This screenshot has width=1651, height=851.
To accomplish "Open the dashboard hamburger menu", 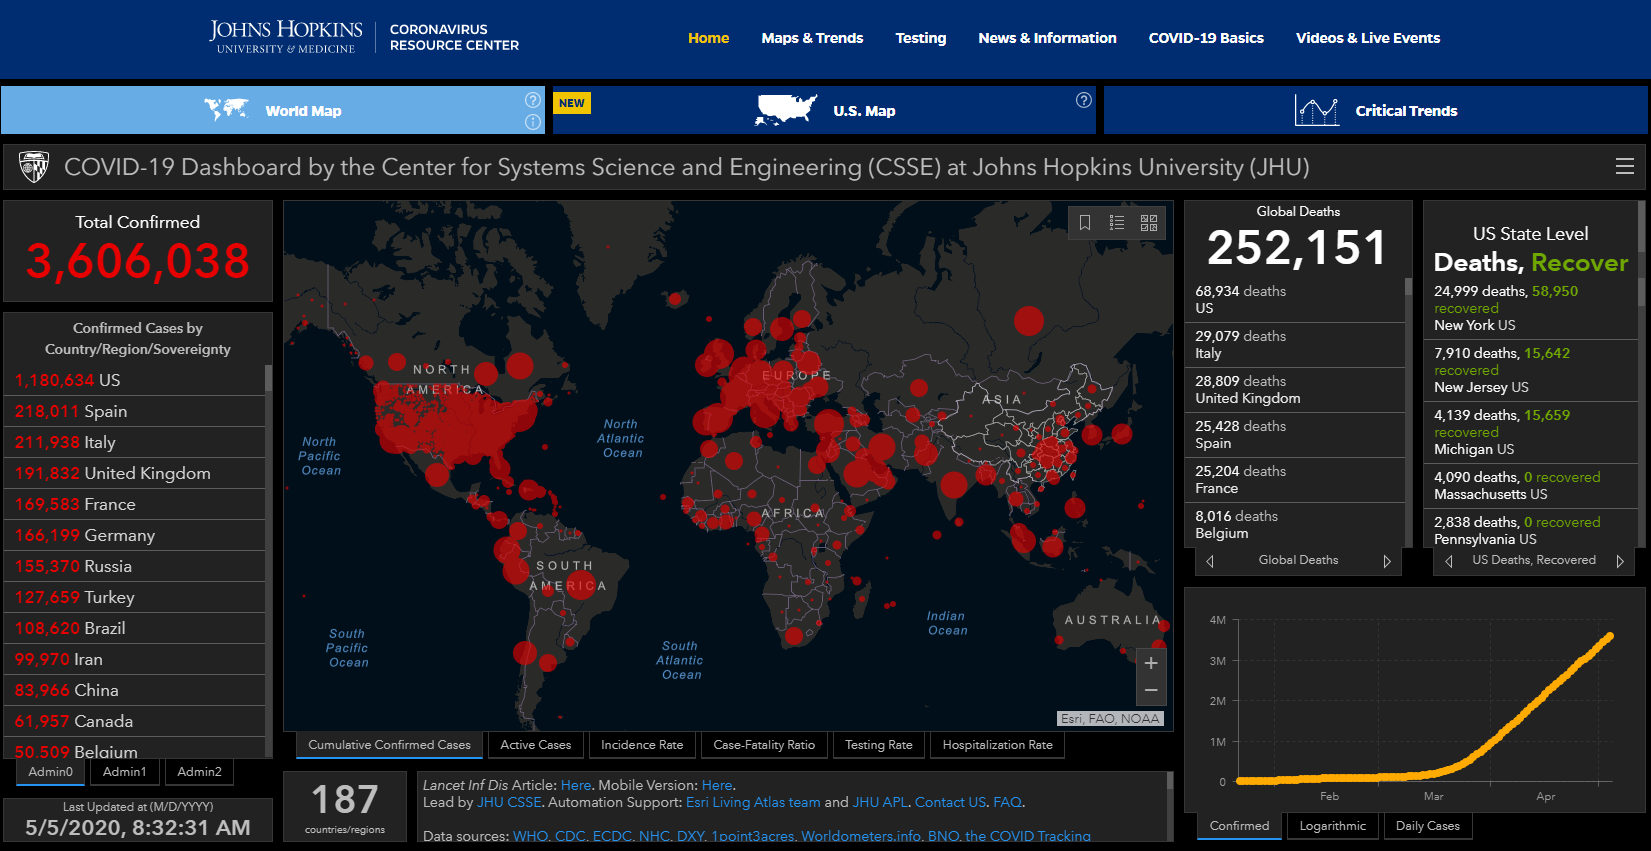I will pos(1625,167).
